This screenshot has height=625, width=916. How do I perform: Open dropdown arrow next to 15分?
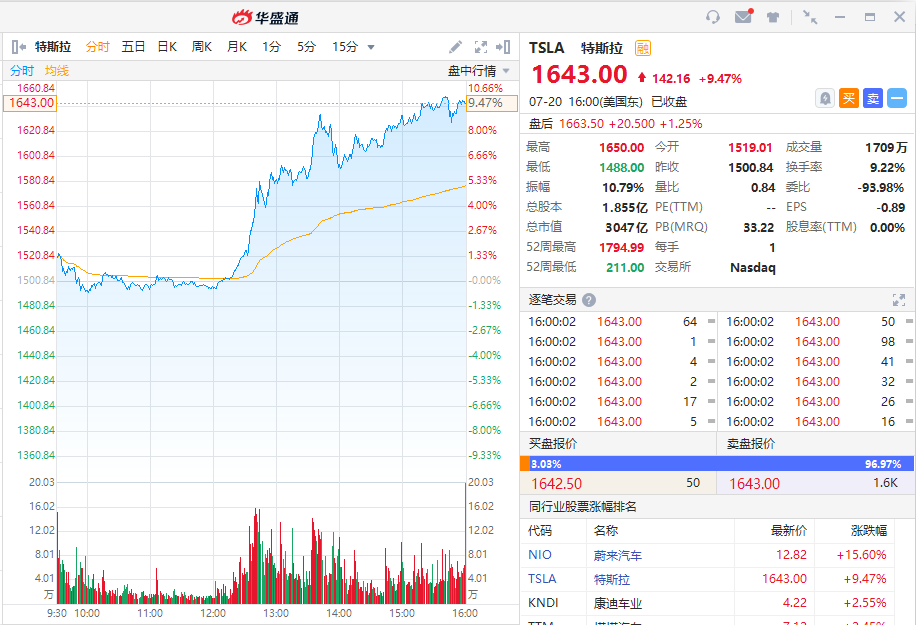[370, 47]
